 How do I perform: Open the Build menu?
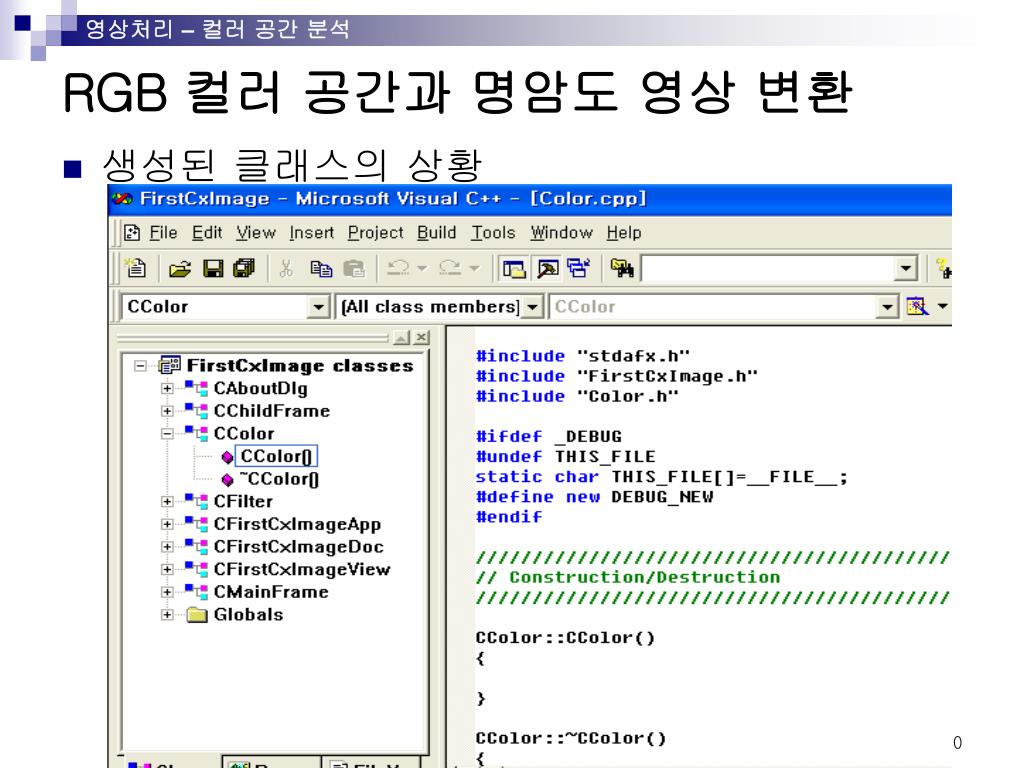tap(436, 232)
